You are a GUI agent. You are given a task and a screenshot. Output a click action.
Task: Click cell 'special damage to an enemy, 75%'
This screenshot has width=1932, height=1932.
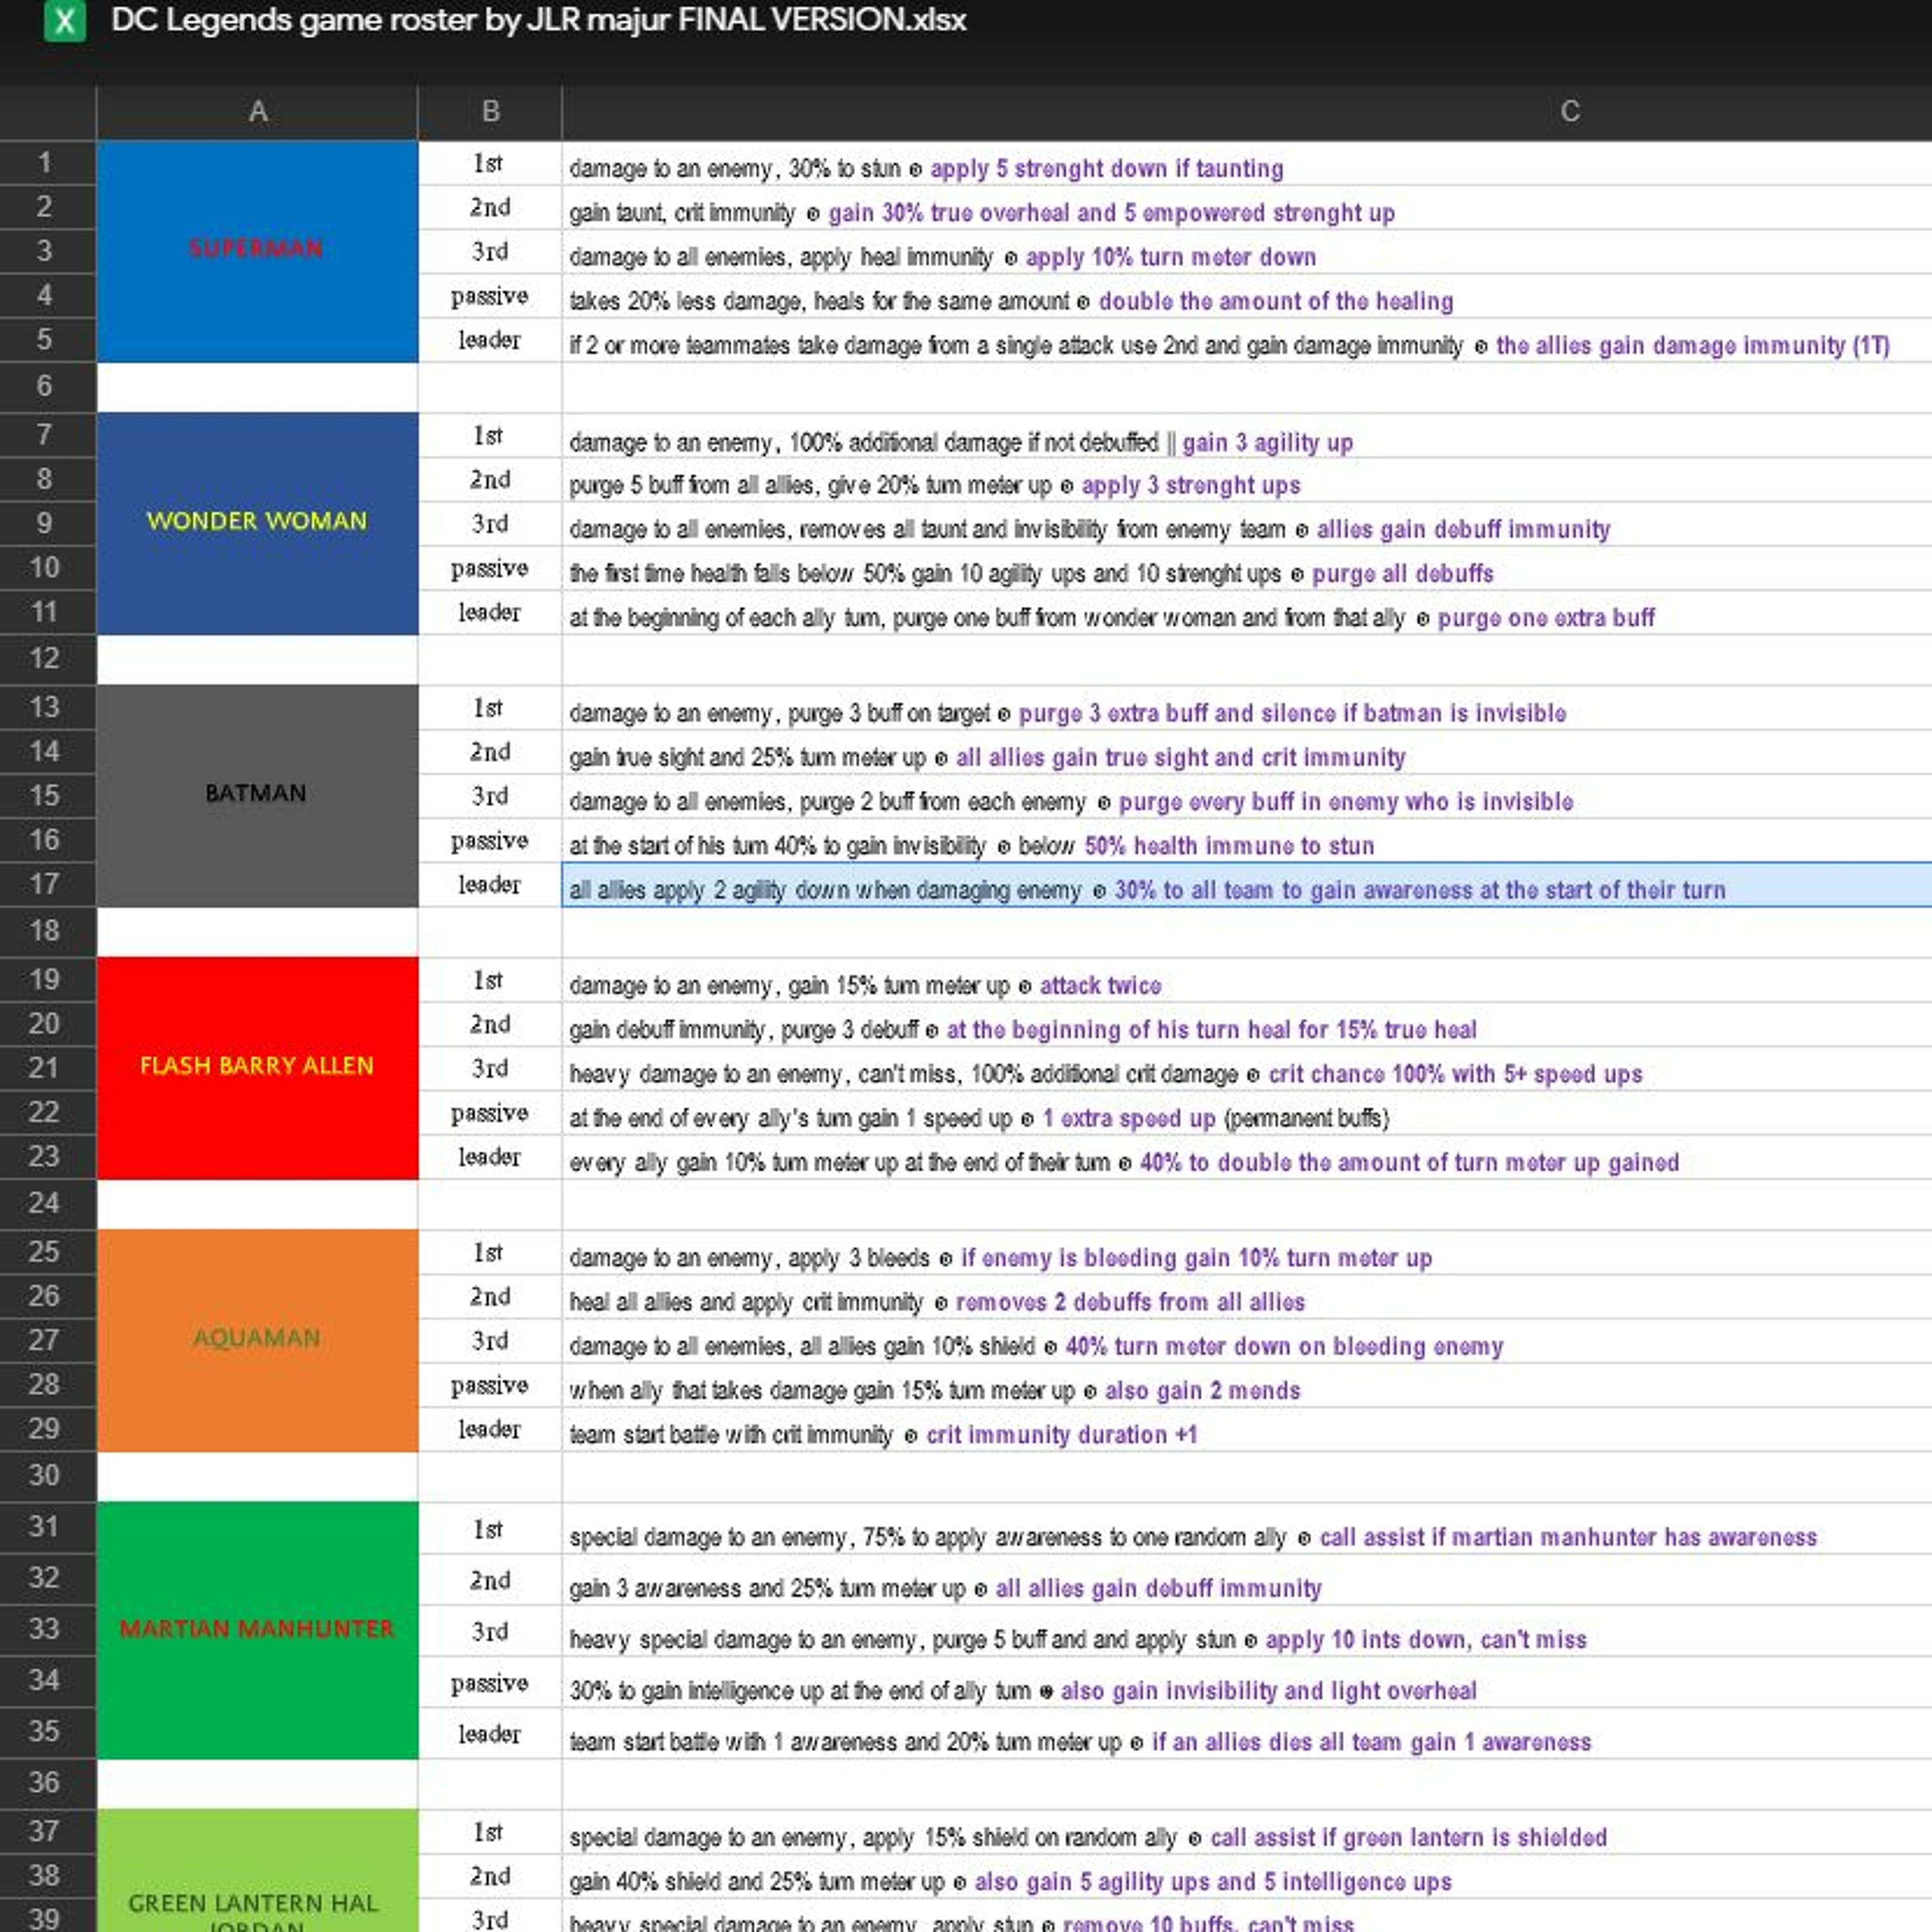point(1247,1528)
